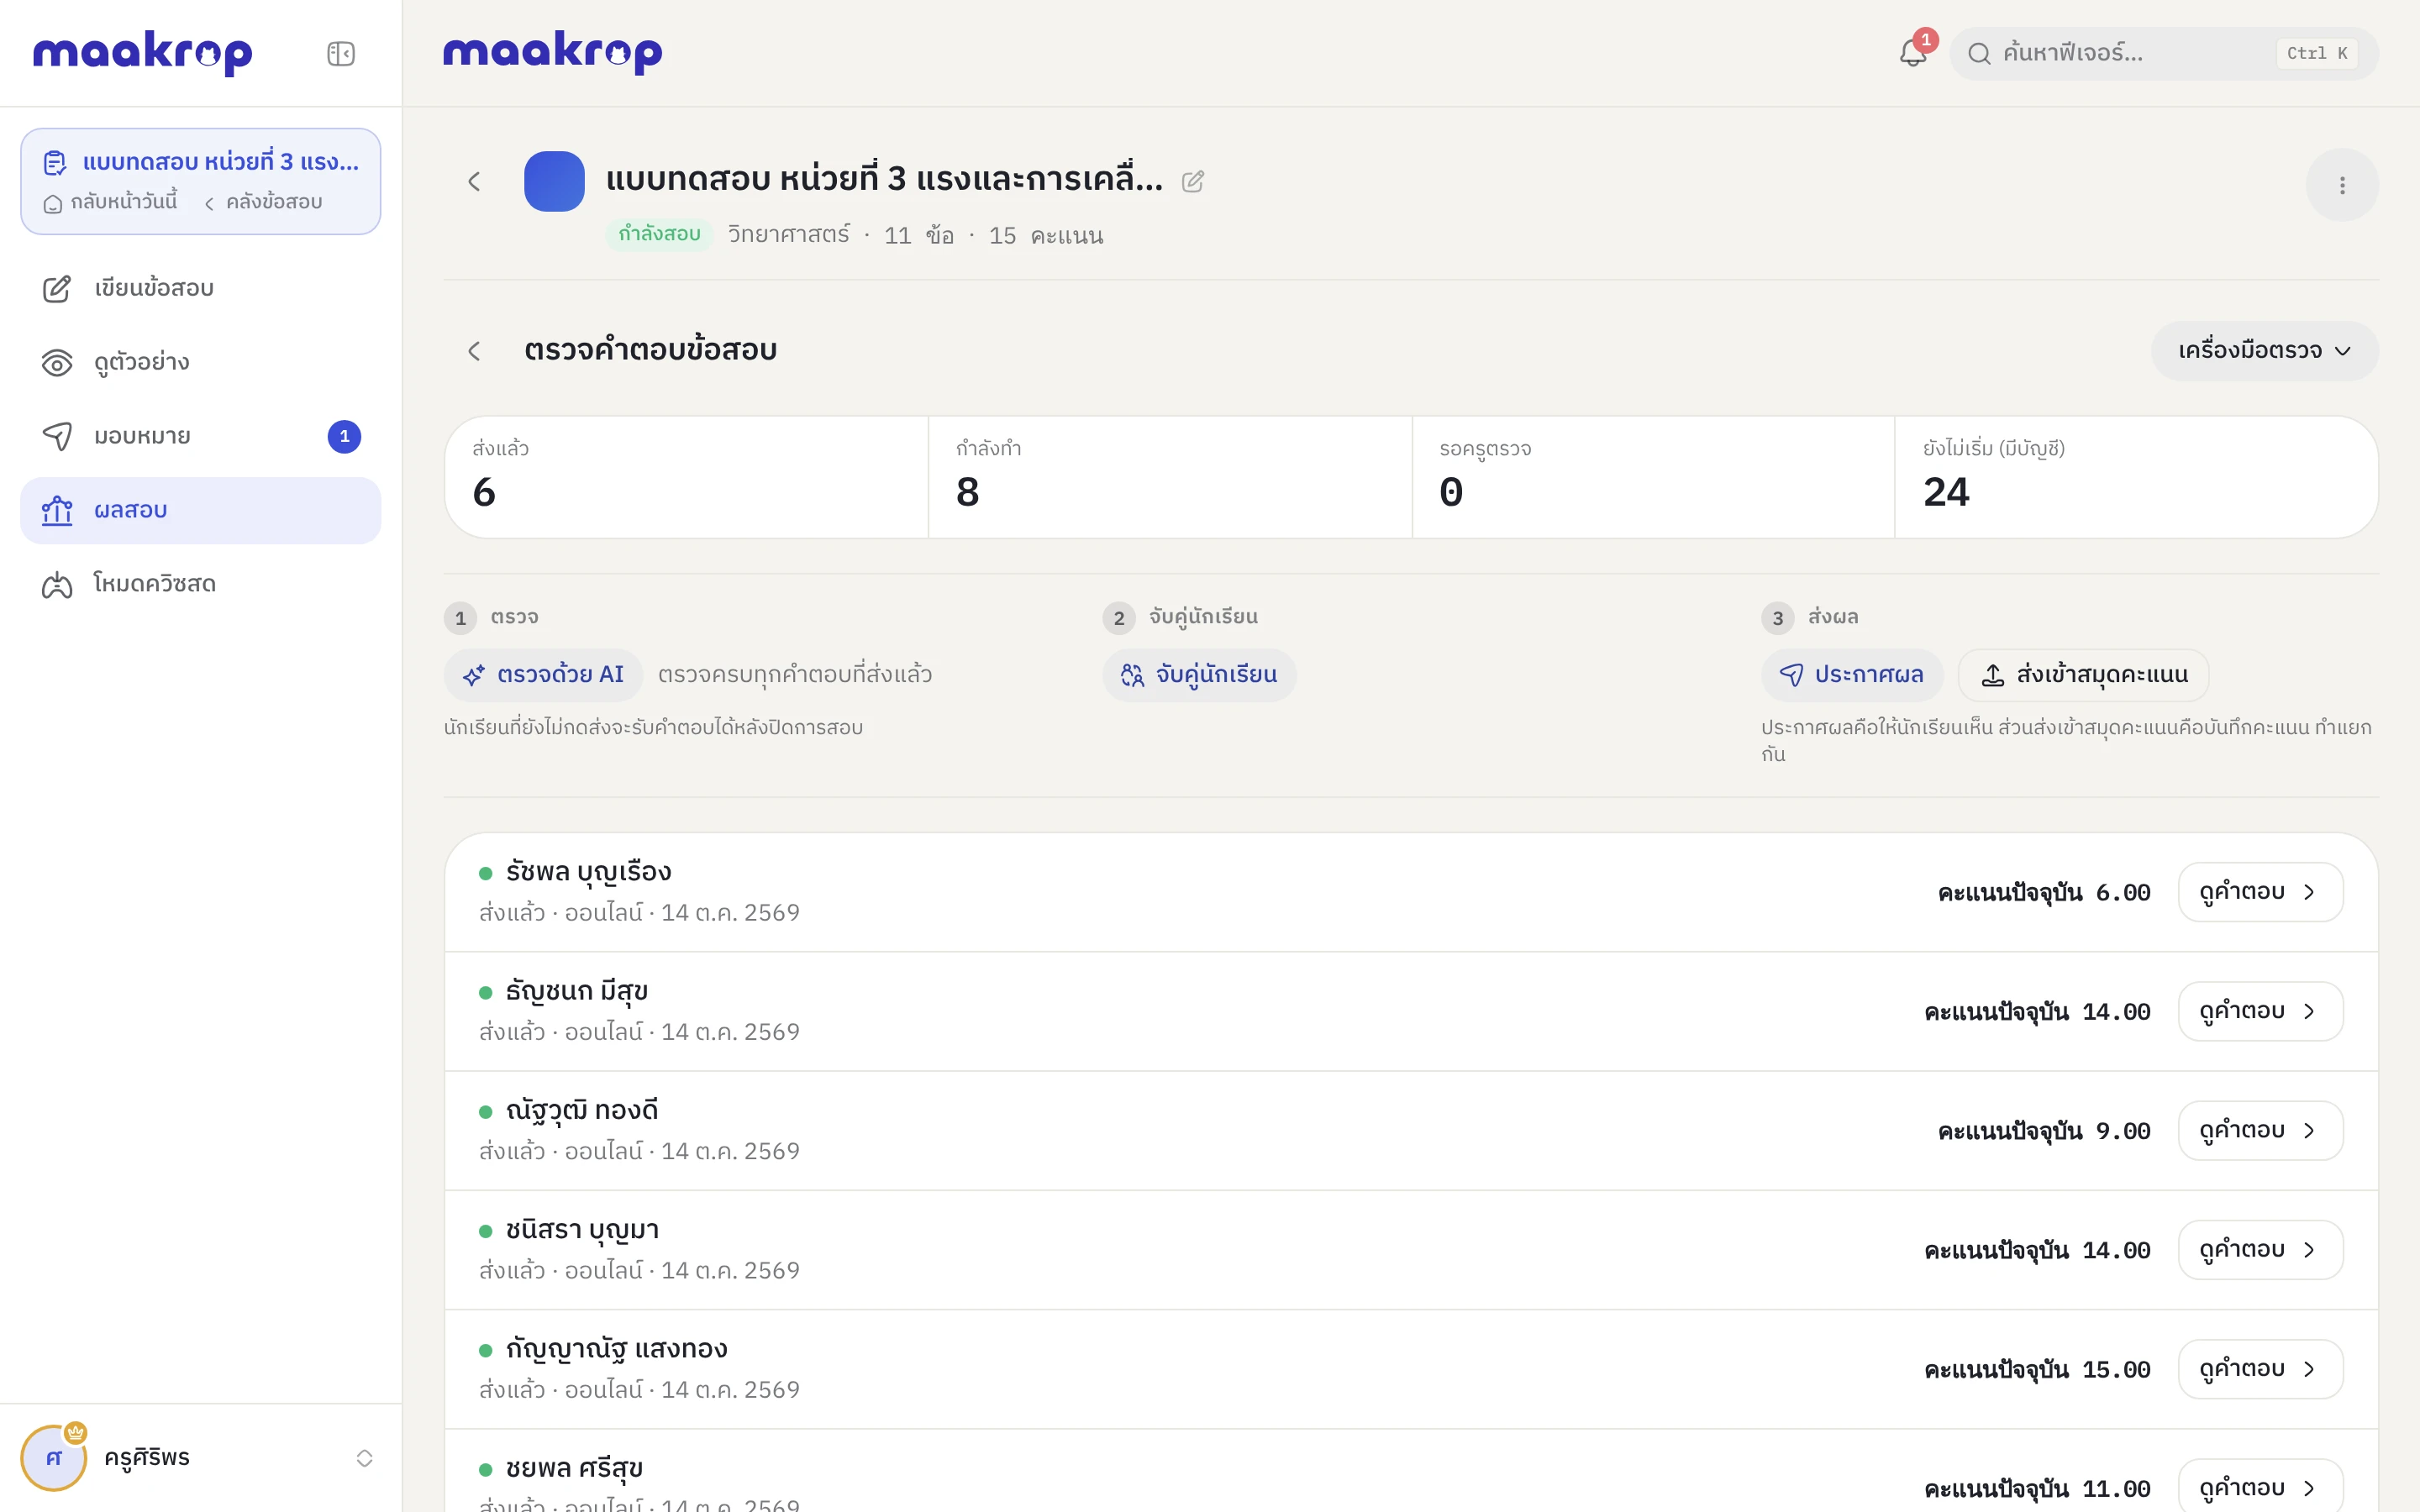Open the three-dot more options menu
2420x1512 pixels.
tap(2342, 185)
